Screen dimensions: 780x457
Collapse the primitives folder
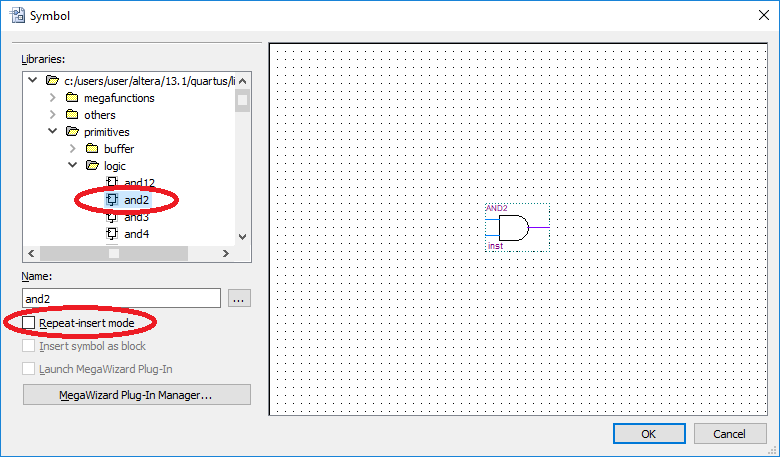tap(53, 131)
